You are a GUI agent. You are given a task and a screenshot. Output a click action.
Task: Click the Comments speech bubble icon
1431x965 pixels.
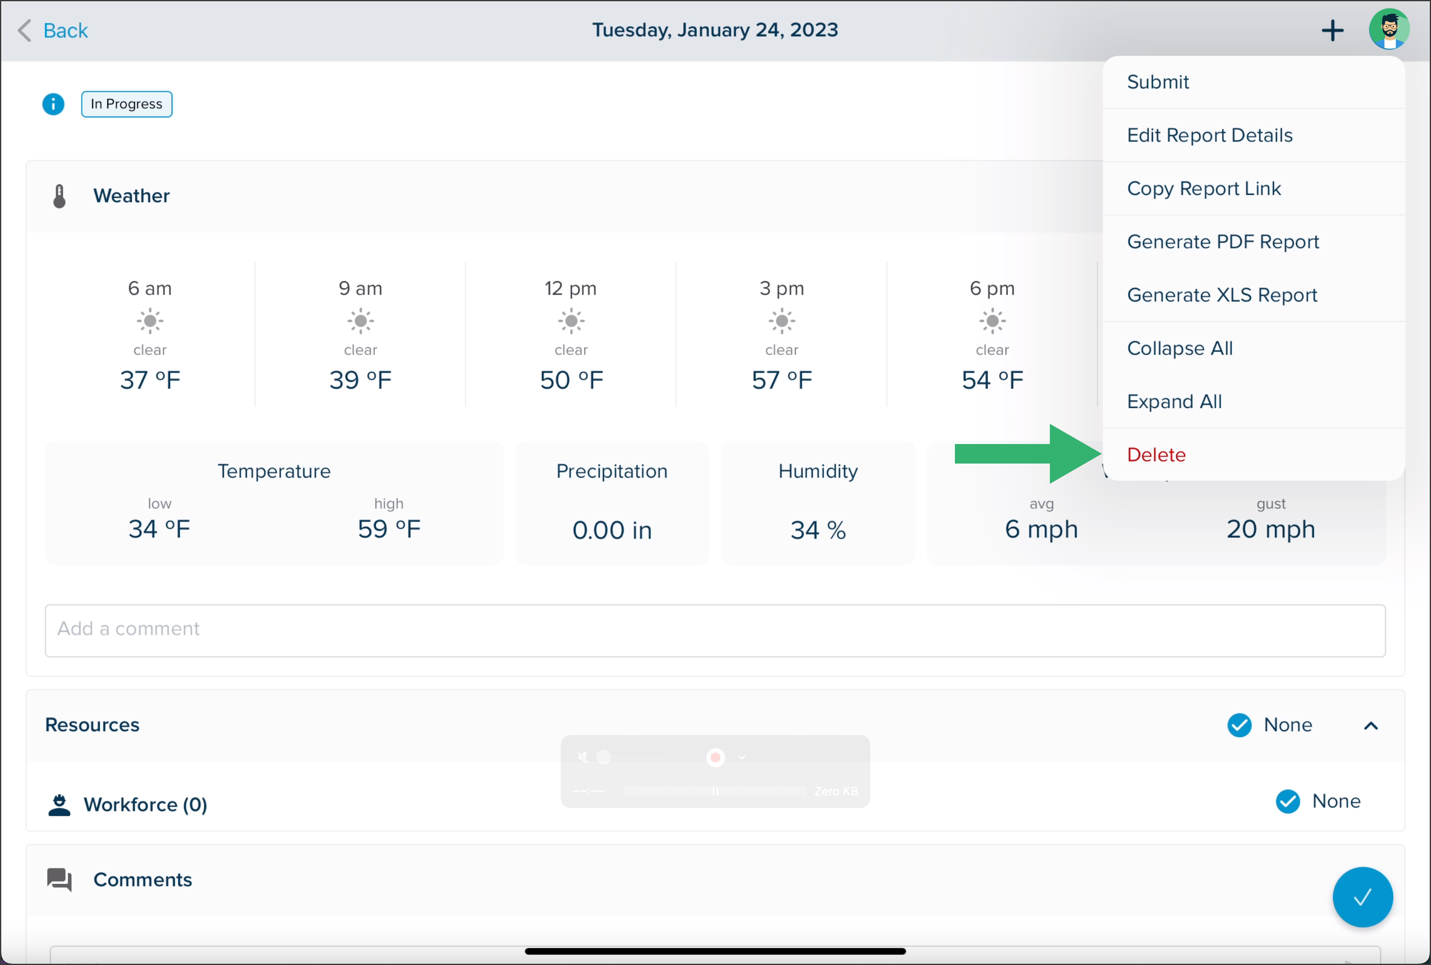tap(59, 880)
